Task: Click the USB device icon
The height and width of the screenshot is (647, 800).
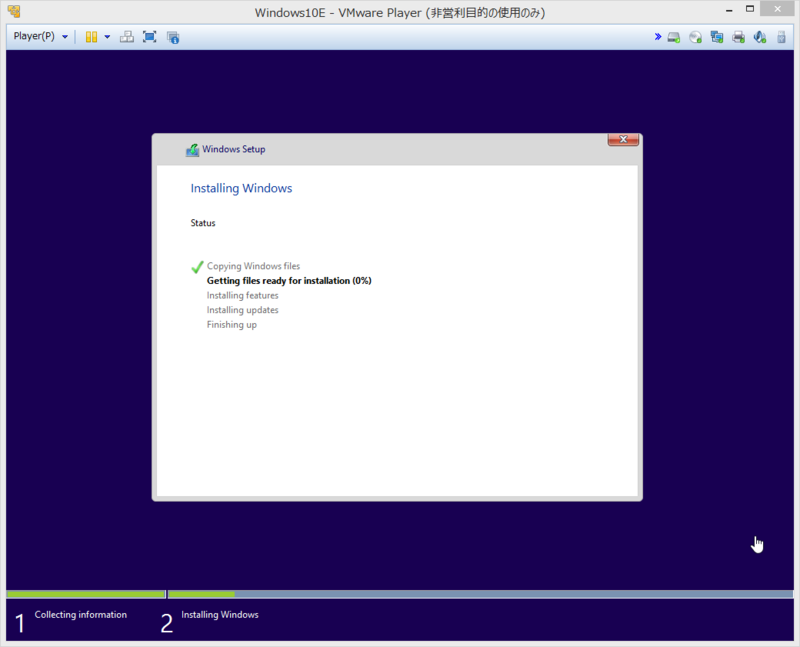Action: click(x=781, y=37)
